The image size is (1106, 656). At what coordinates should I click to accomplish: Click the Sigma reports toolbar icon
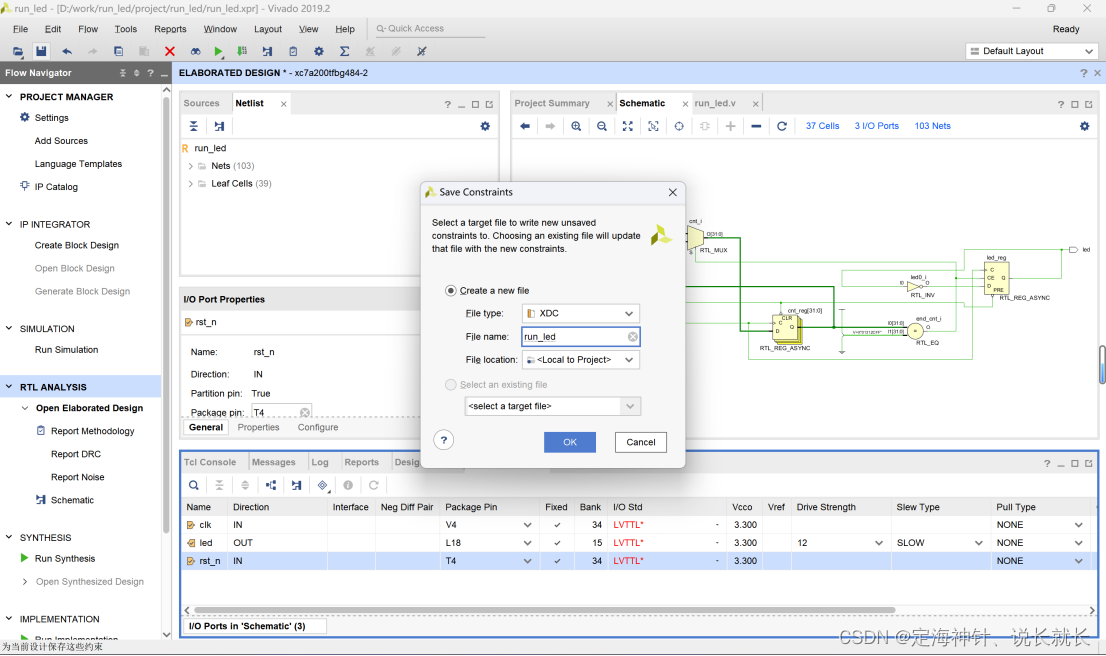coord(344,51)
